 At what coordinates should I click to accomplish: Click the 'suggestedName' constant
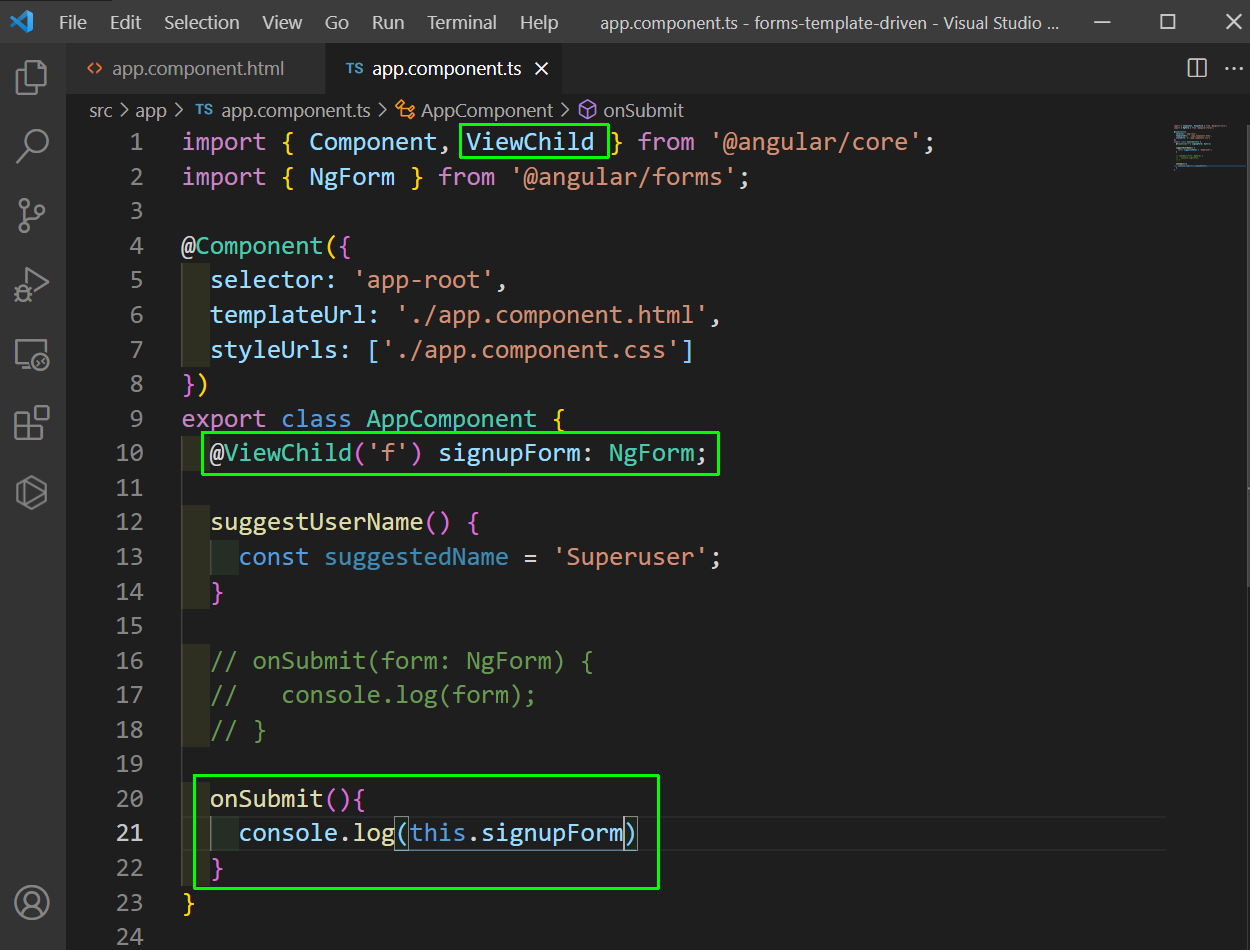coord(416,557)
